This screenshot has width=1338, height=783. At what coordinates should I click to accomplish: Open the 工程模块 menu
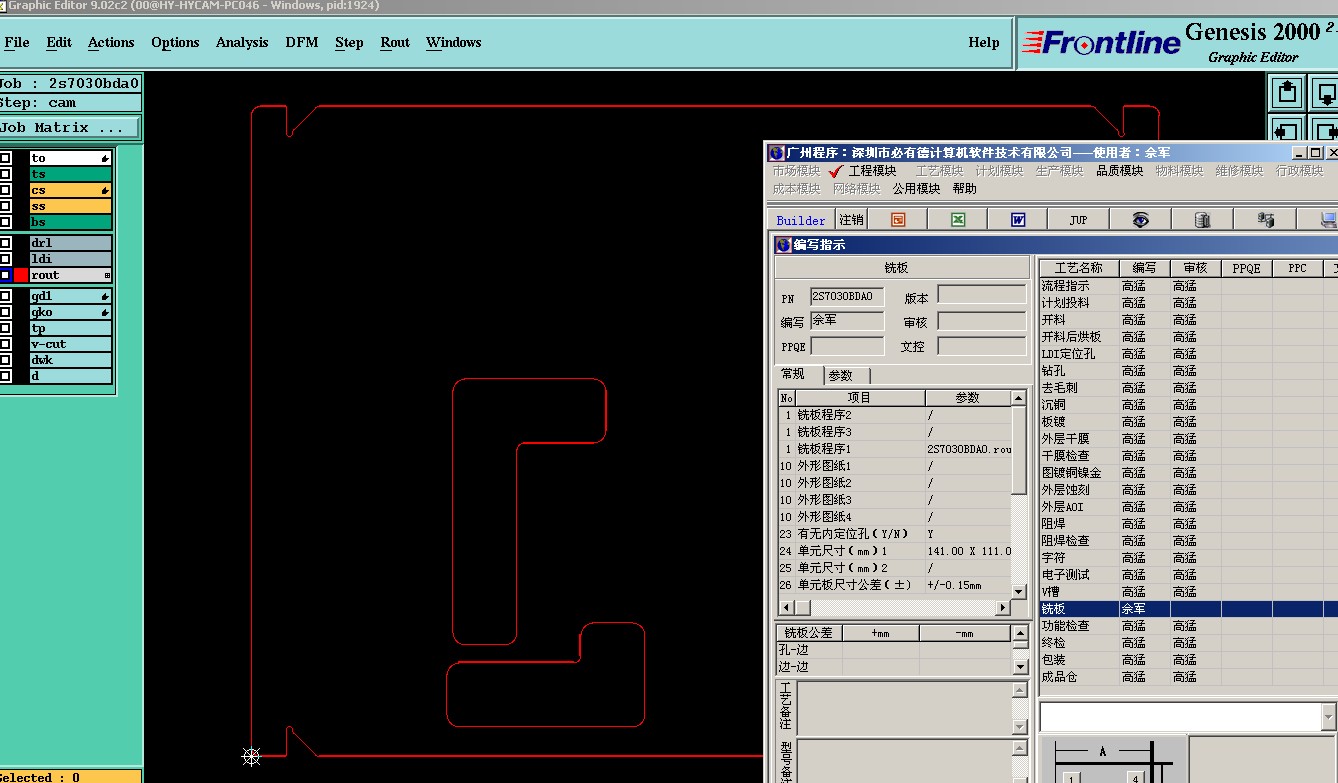click(x=872, y=171)
